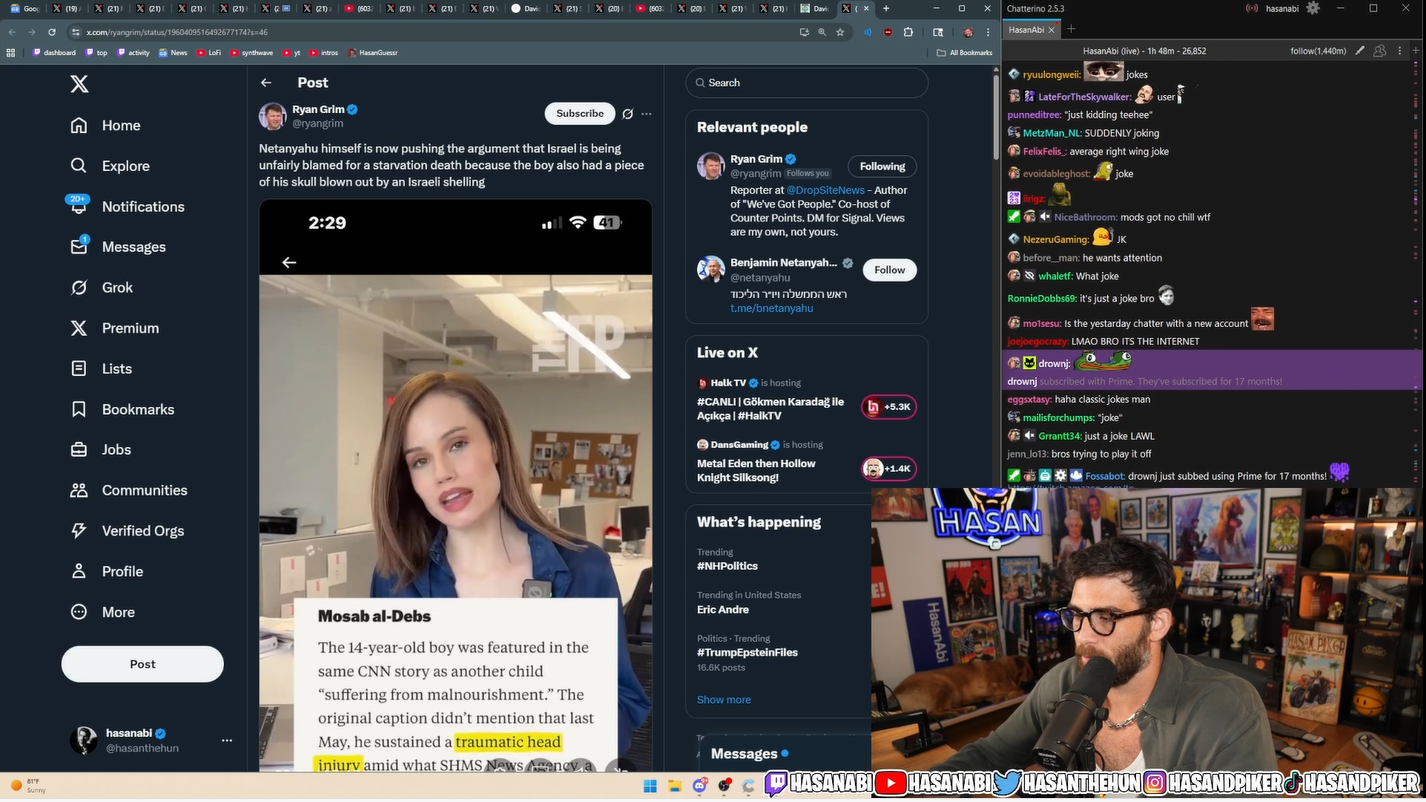Open Chatterino moderation mode sword icon
Screen dimensions: 1426x802
click(x=1361, y=50)
